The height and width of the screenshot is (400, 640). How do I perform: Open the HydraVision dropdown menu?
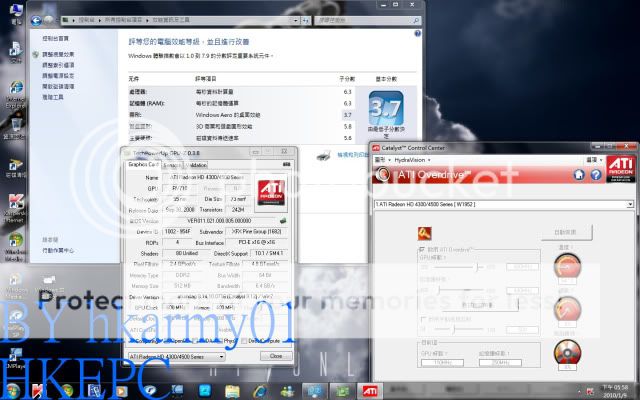pyautogui.click(x=412, y=160)
